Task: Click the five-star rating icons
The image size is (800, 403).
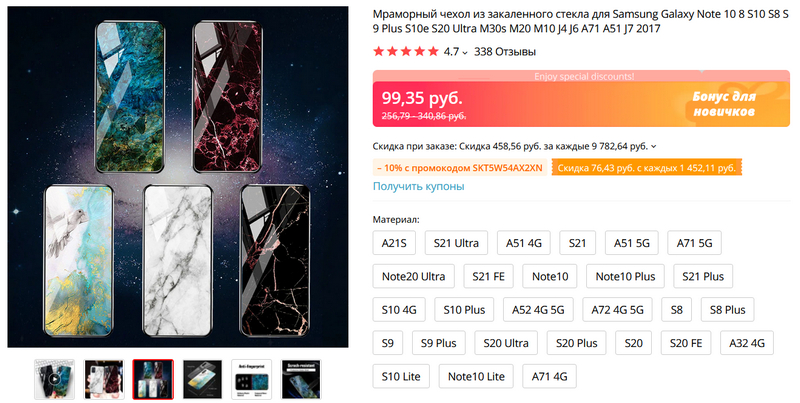Action: pos(405,51)
